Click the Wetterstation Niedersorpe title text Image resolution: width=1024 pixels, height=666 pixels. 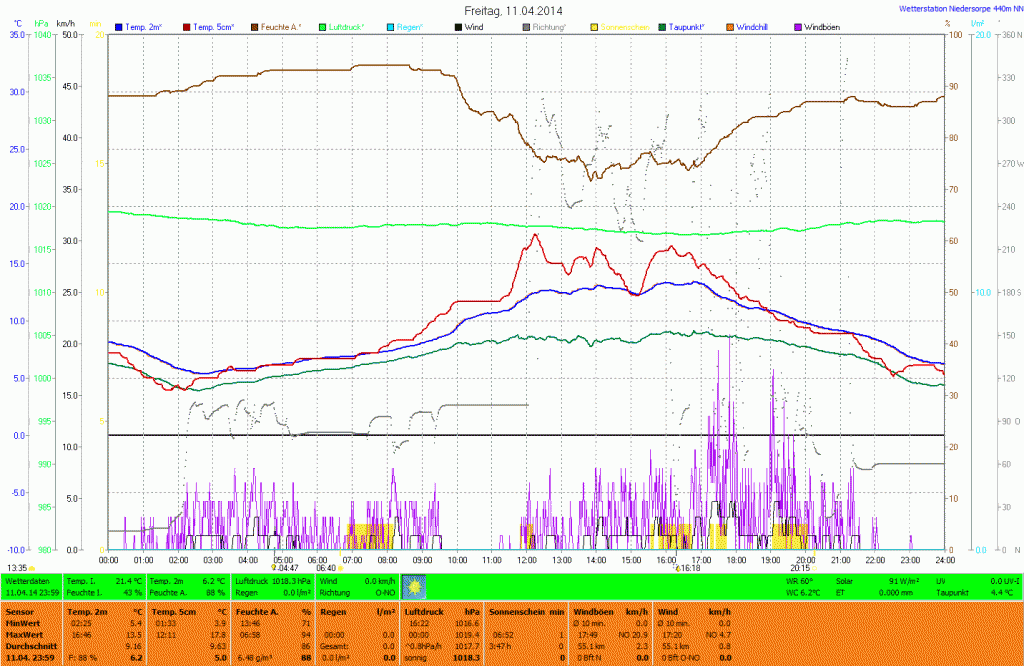(x=955, y=8)
